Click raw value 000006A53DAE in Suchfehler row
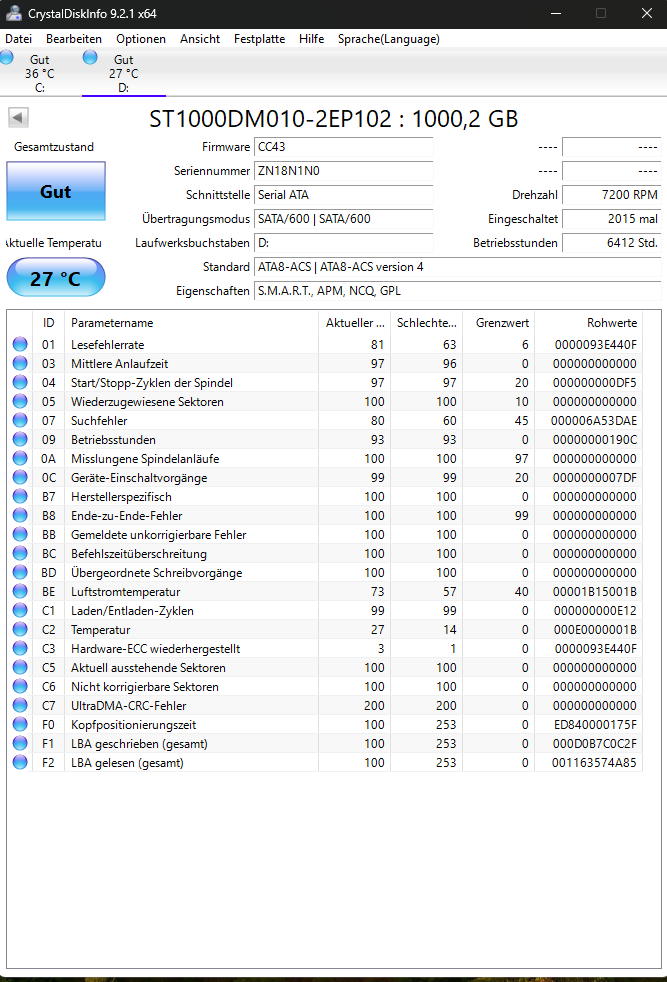This screenshot has width=667, height=982. pyautogui.click(x=594, y=421)
